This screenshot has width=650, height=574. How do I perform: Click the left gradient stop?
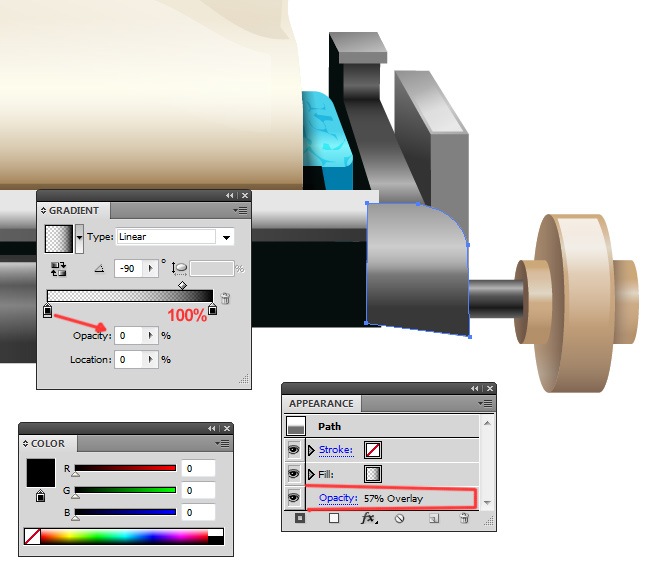[48, 311]
